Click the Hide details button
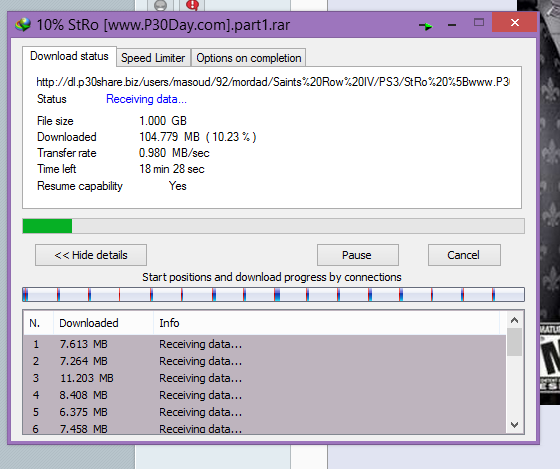Viewport: 560px width, 469px height. pyautogui.click(x=91, y=255)
